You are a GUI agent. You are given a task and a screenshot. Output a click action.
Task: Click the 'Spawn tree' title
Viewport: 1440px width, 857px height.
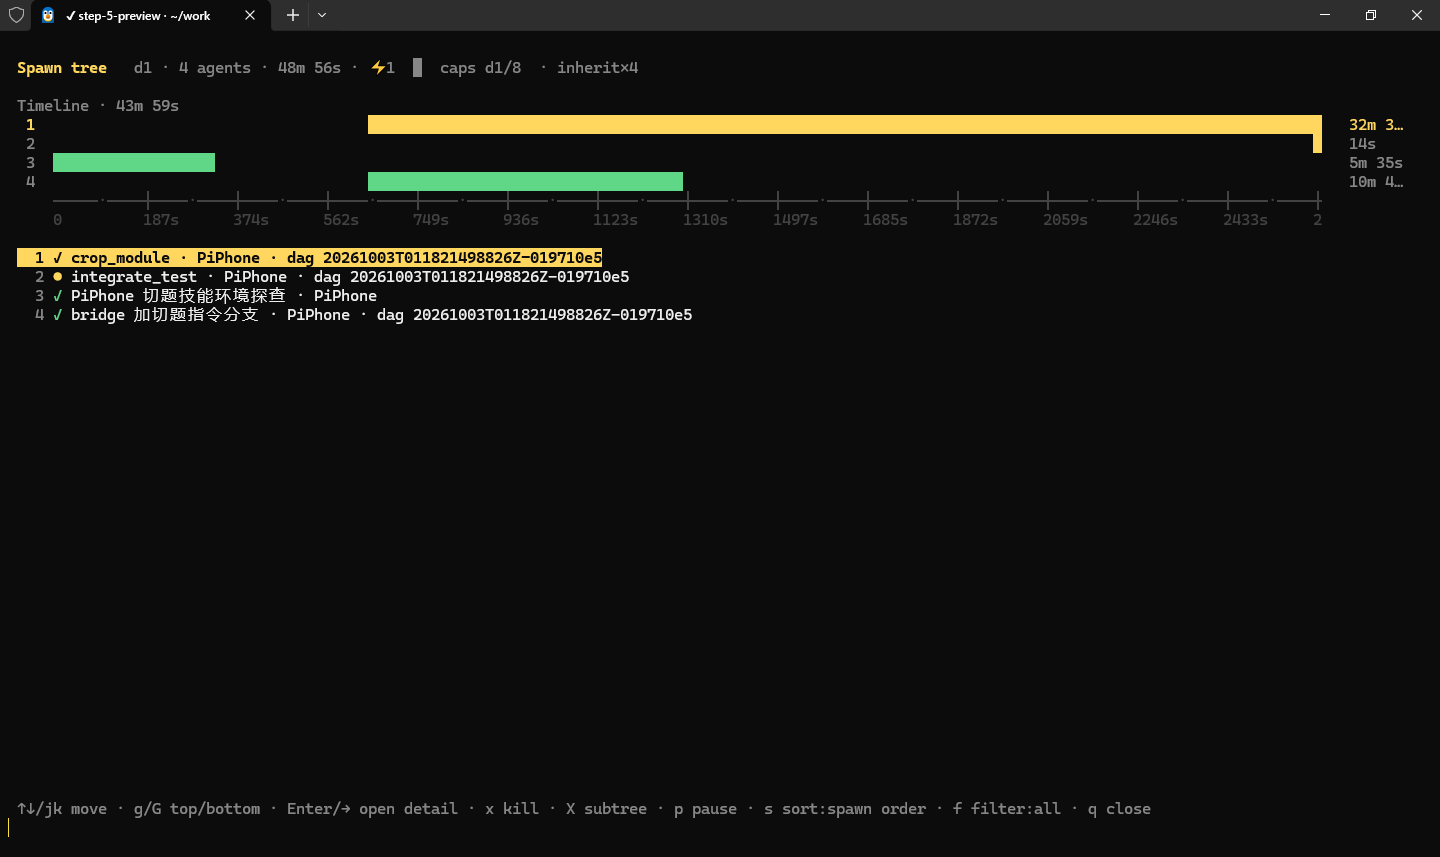pyautogui.click(x=62, y=68)
